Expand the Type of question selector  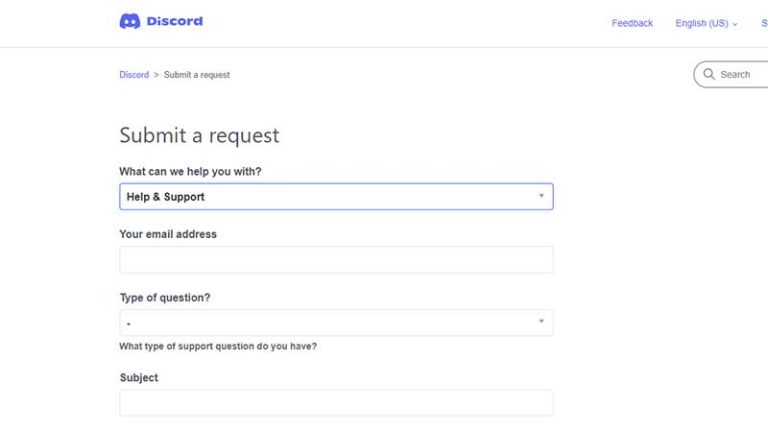pyautogui.click(x=336, y=322)
